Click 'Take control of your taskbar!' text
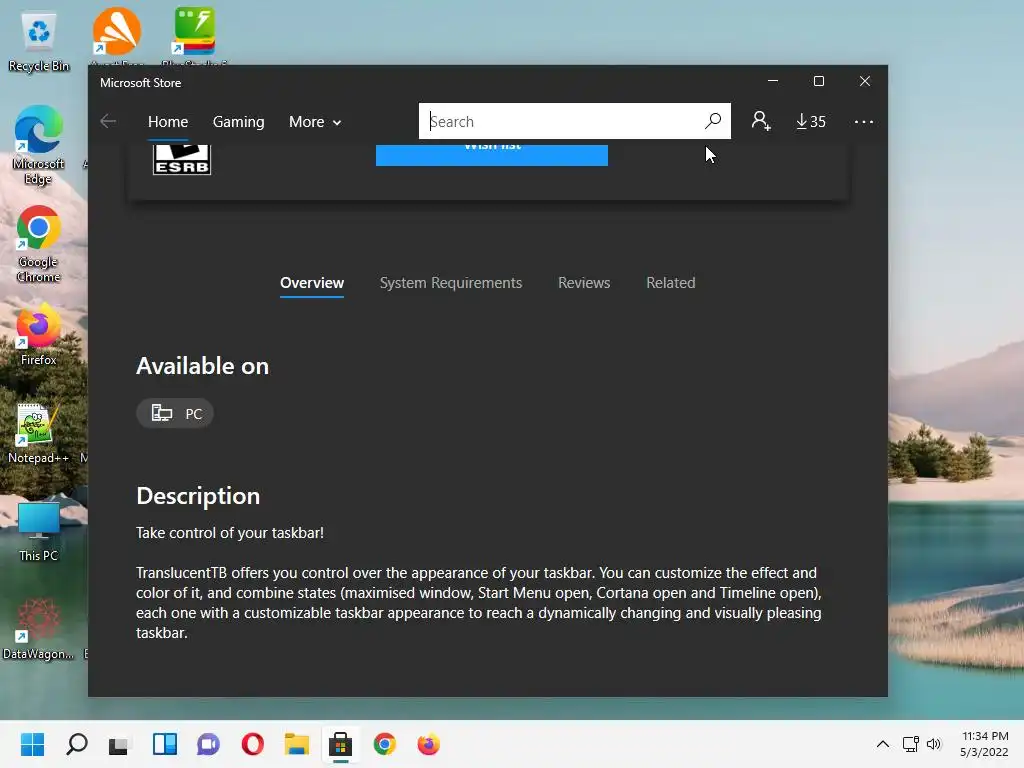1024x768 pixels. click(230, 533)
